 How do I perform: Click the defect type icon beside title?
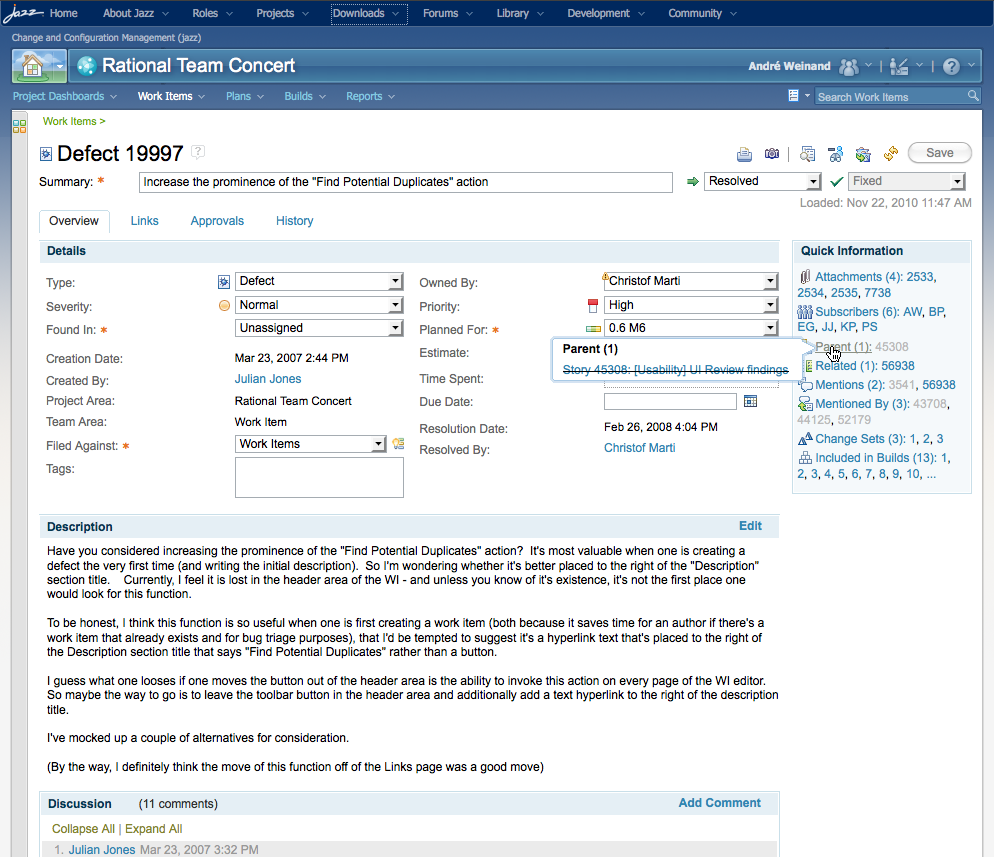pos(46,153)
